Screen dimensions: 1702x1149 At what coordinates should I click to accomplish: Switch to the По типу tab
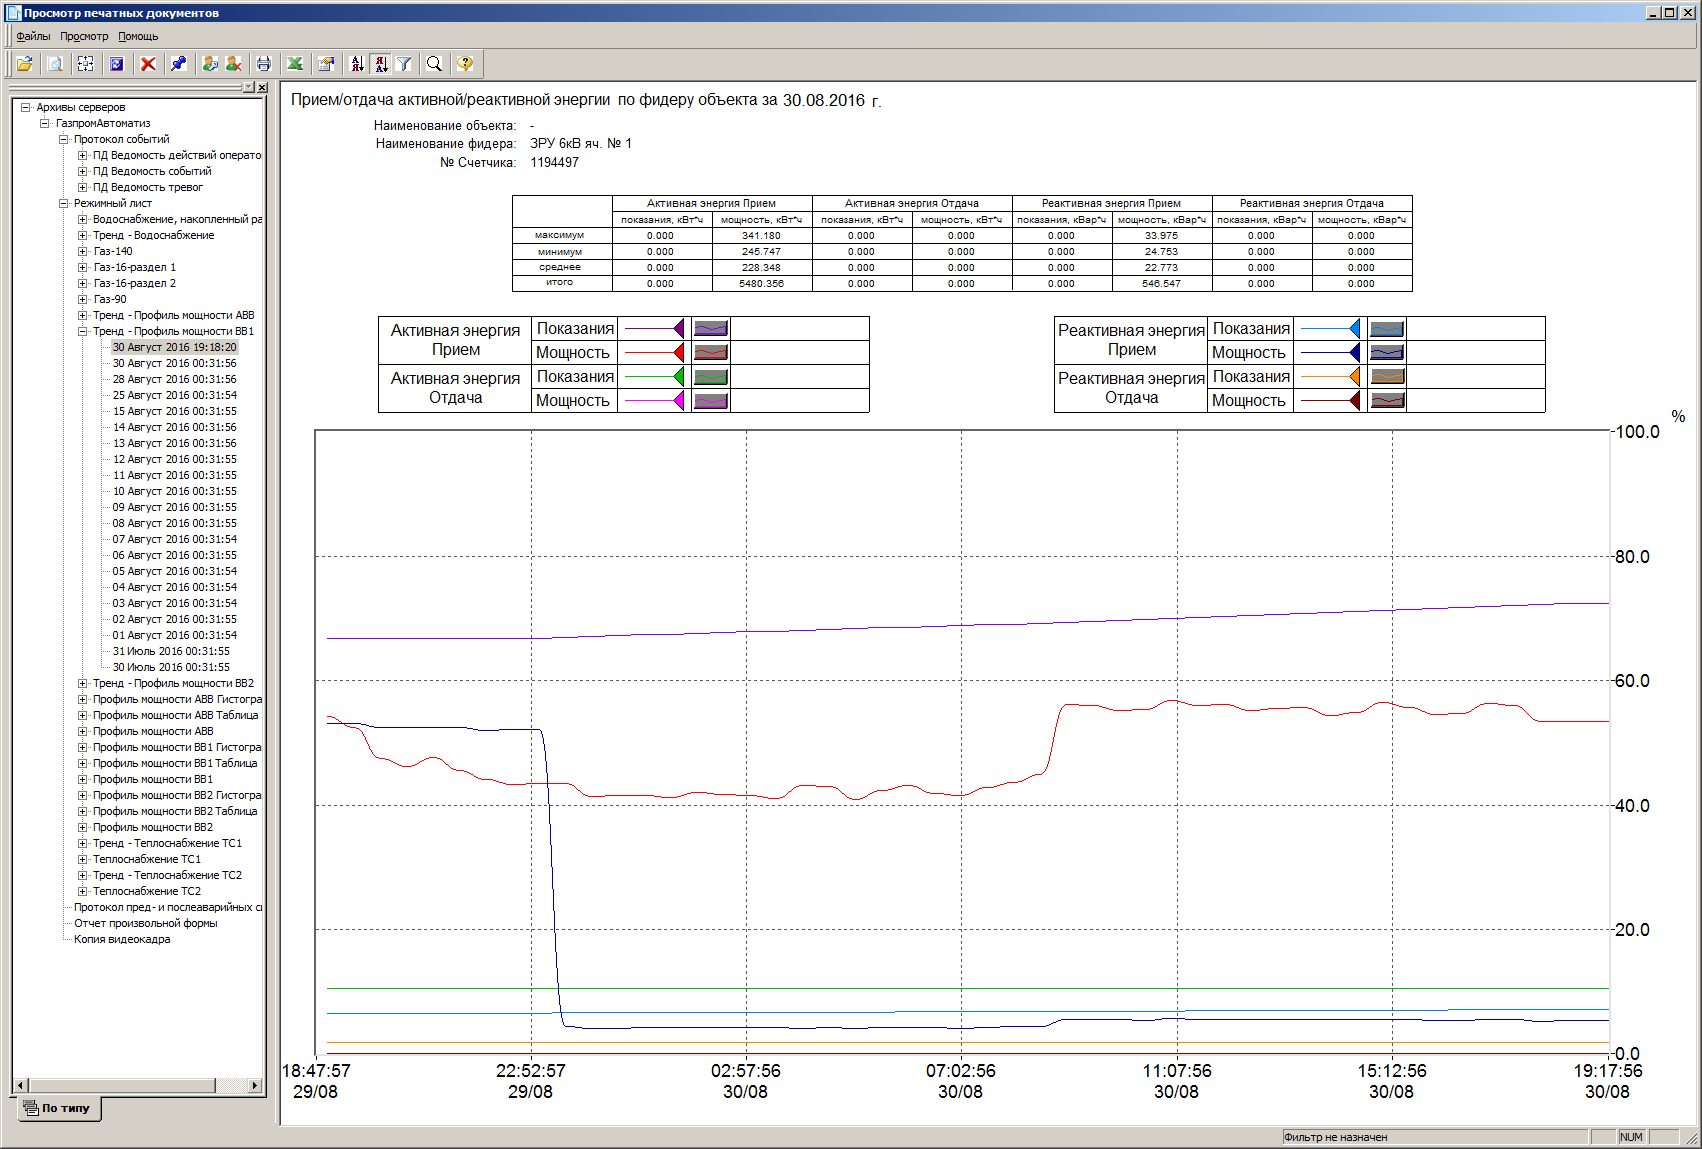click(x=59, y=1108)
